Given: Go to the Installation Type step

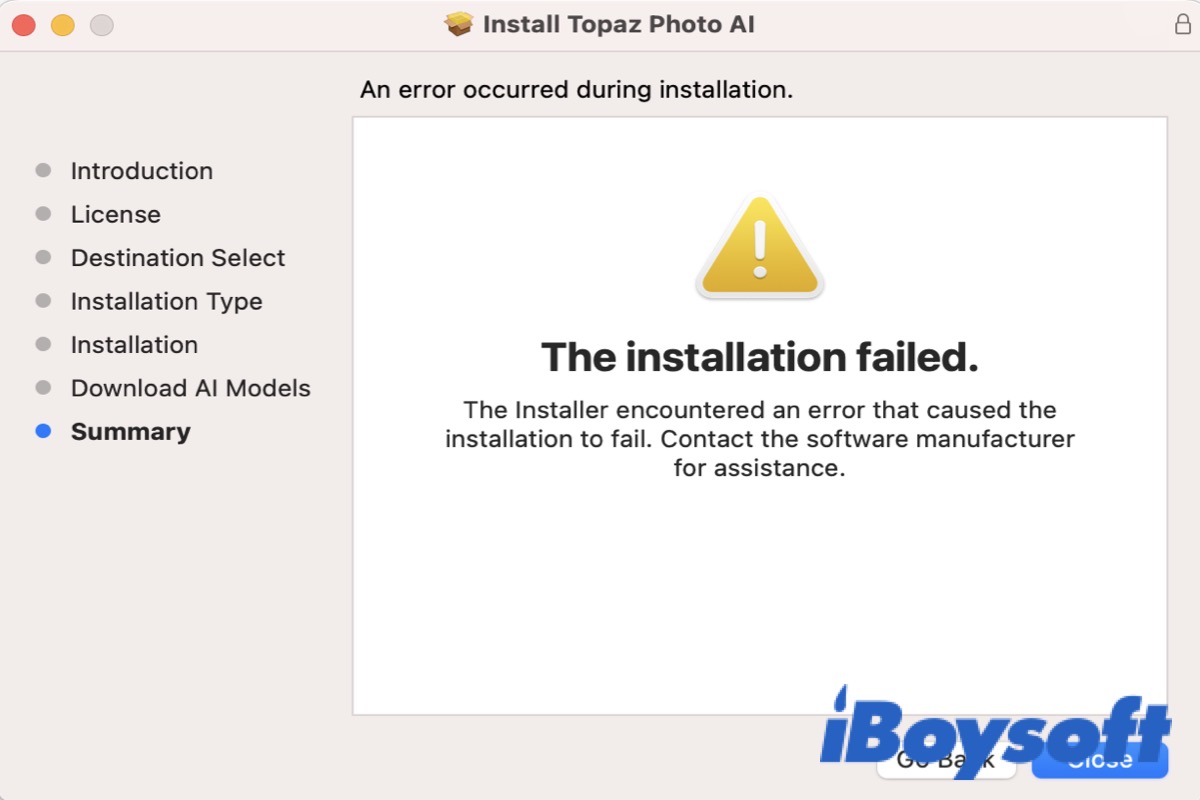Looking at the screenshot, I should [166, 301].
